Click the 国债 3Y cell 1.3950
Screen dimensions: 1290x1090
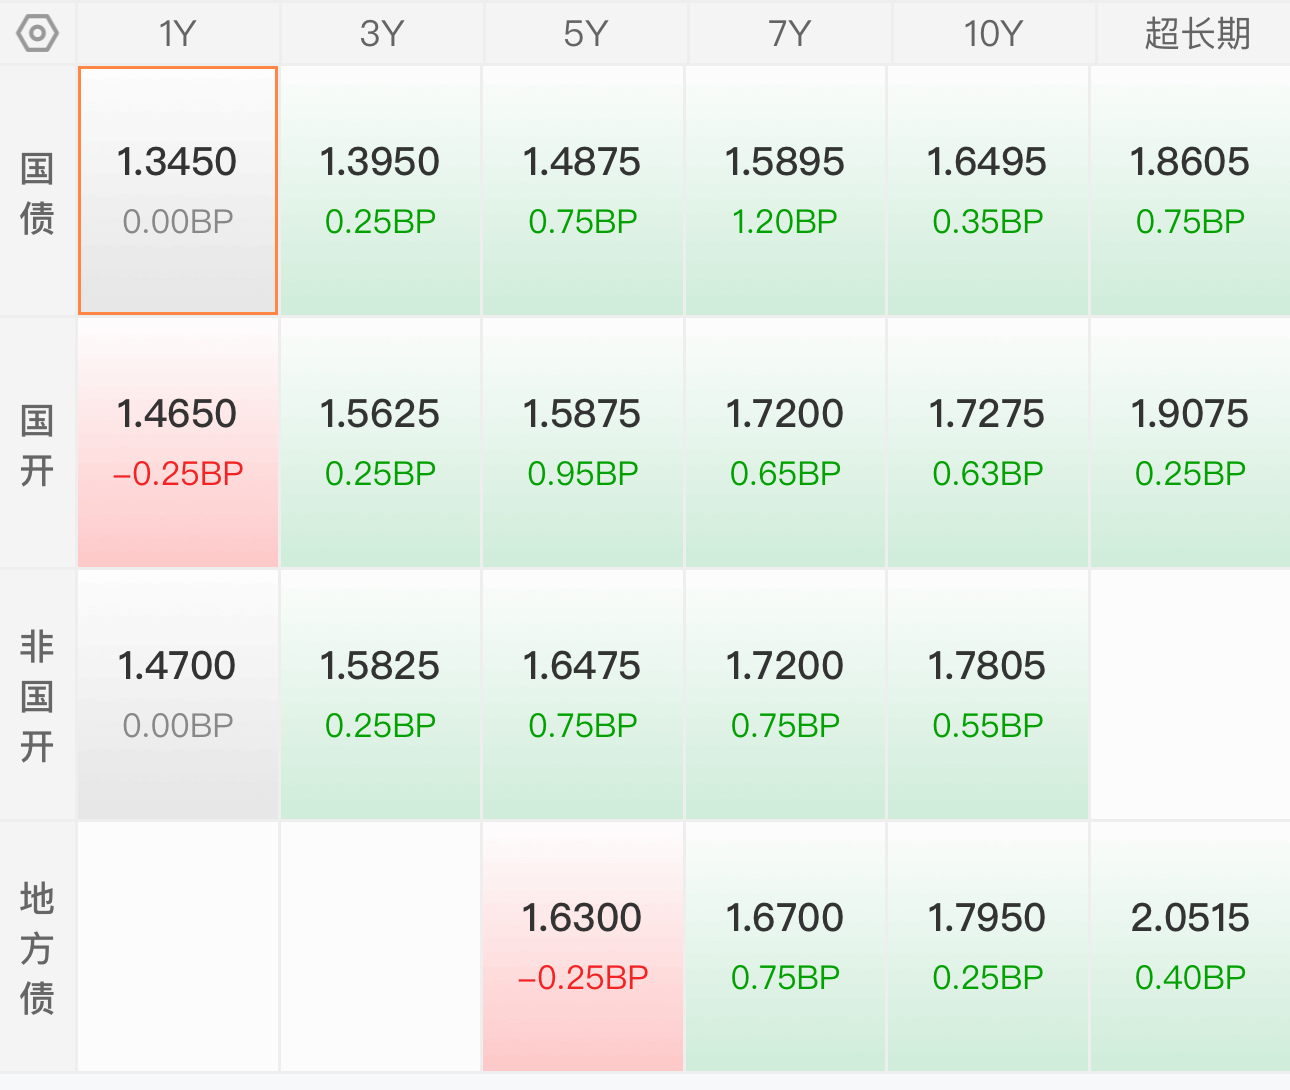coord(380,191)
